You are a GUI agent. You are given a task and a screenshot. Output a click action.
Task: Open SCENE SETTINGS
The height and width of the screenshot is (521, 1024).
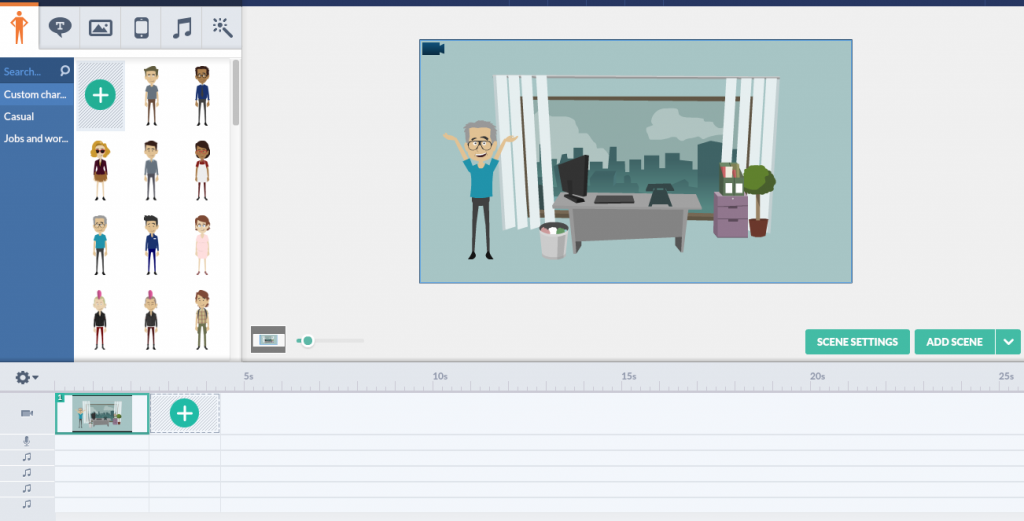[x=857, y=342]
